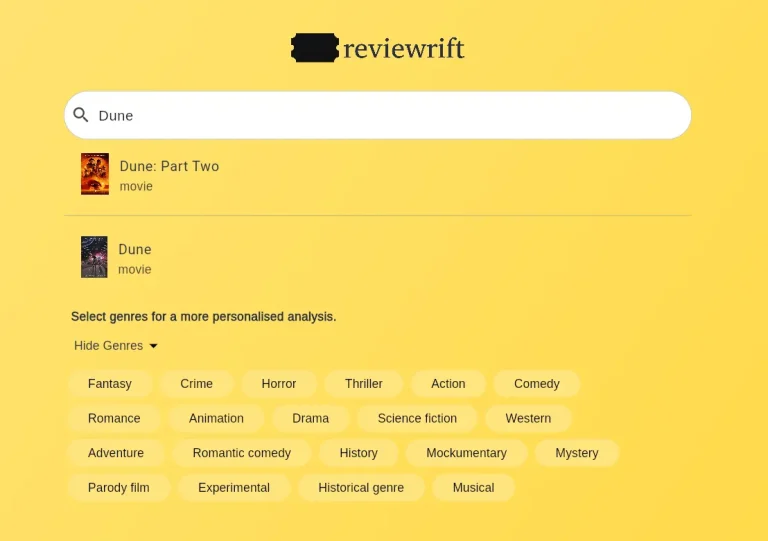Toggle the Horror genre chip
The width and height of the screenshot is (768, 541).
pos(279,384)
